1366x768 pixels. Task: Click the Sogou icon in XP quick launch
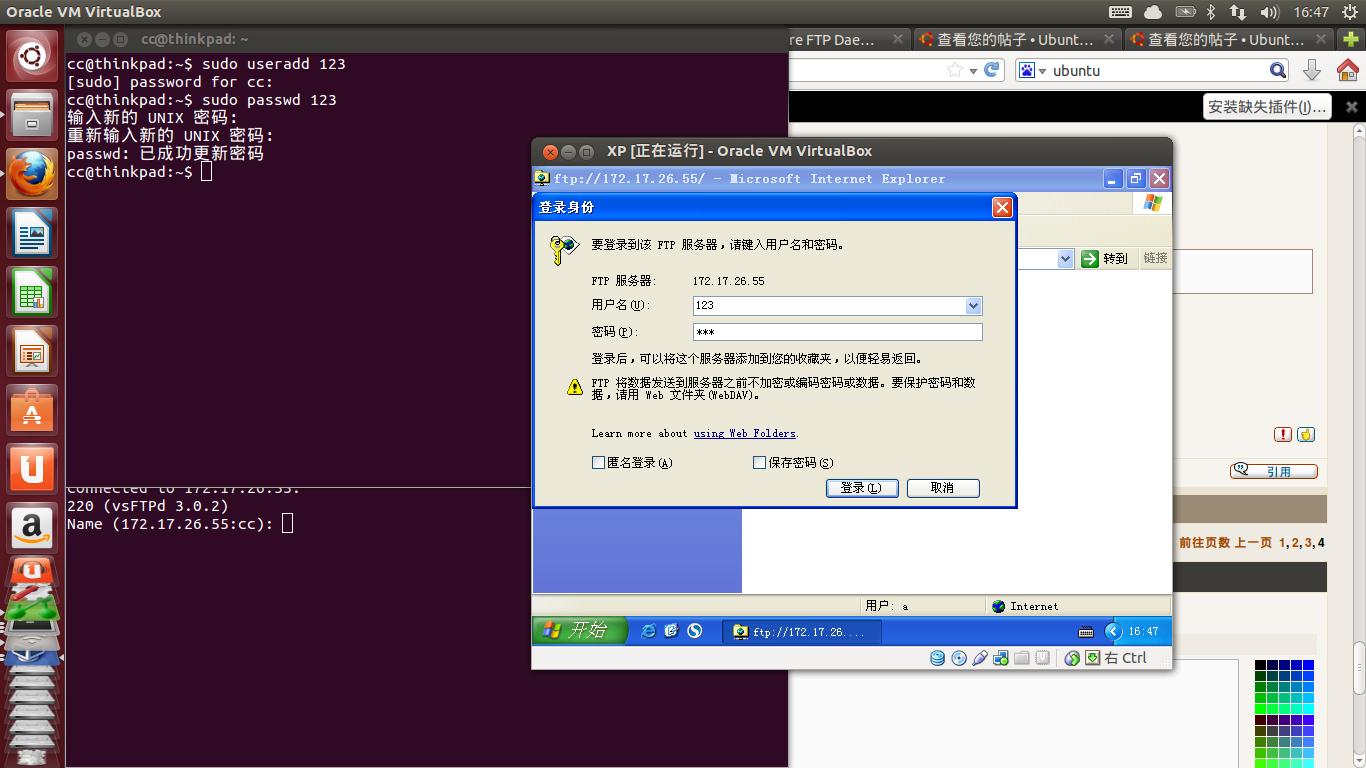point(694,631)
